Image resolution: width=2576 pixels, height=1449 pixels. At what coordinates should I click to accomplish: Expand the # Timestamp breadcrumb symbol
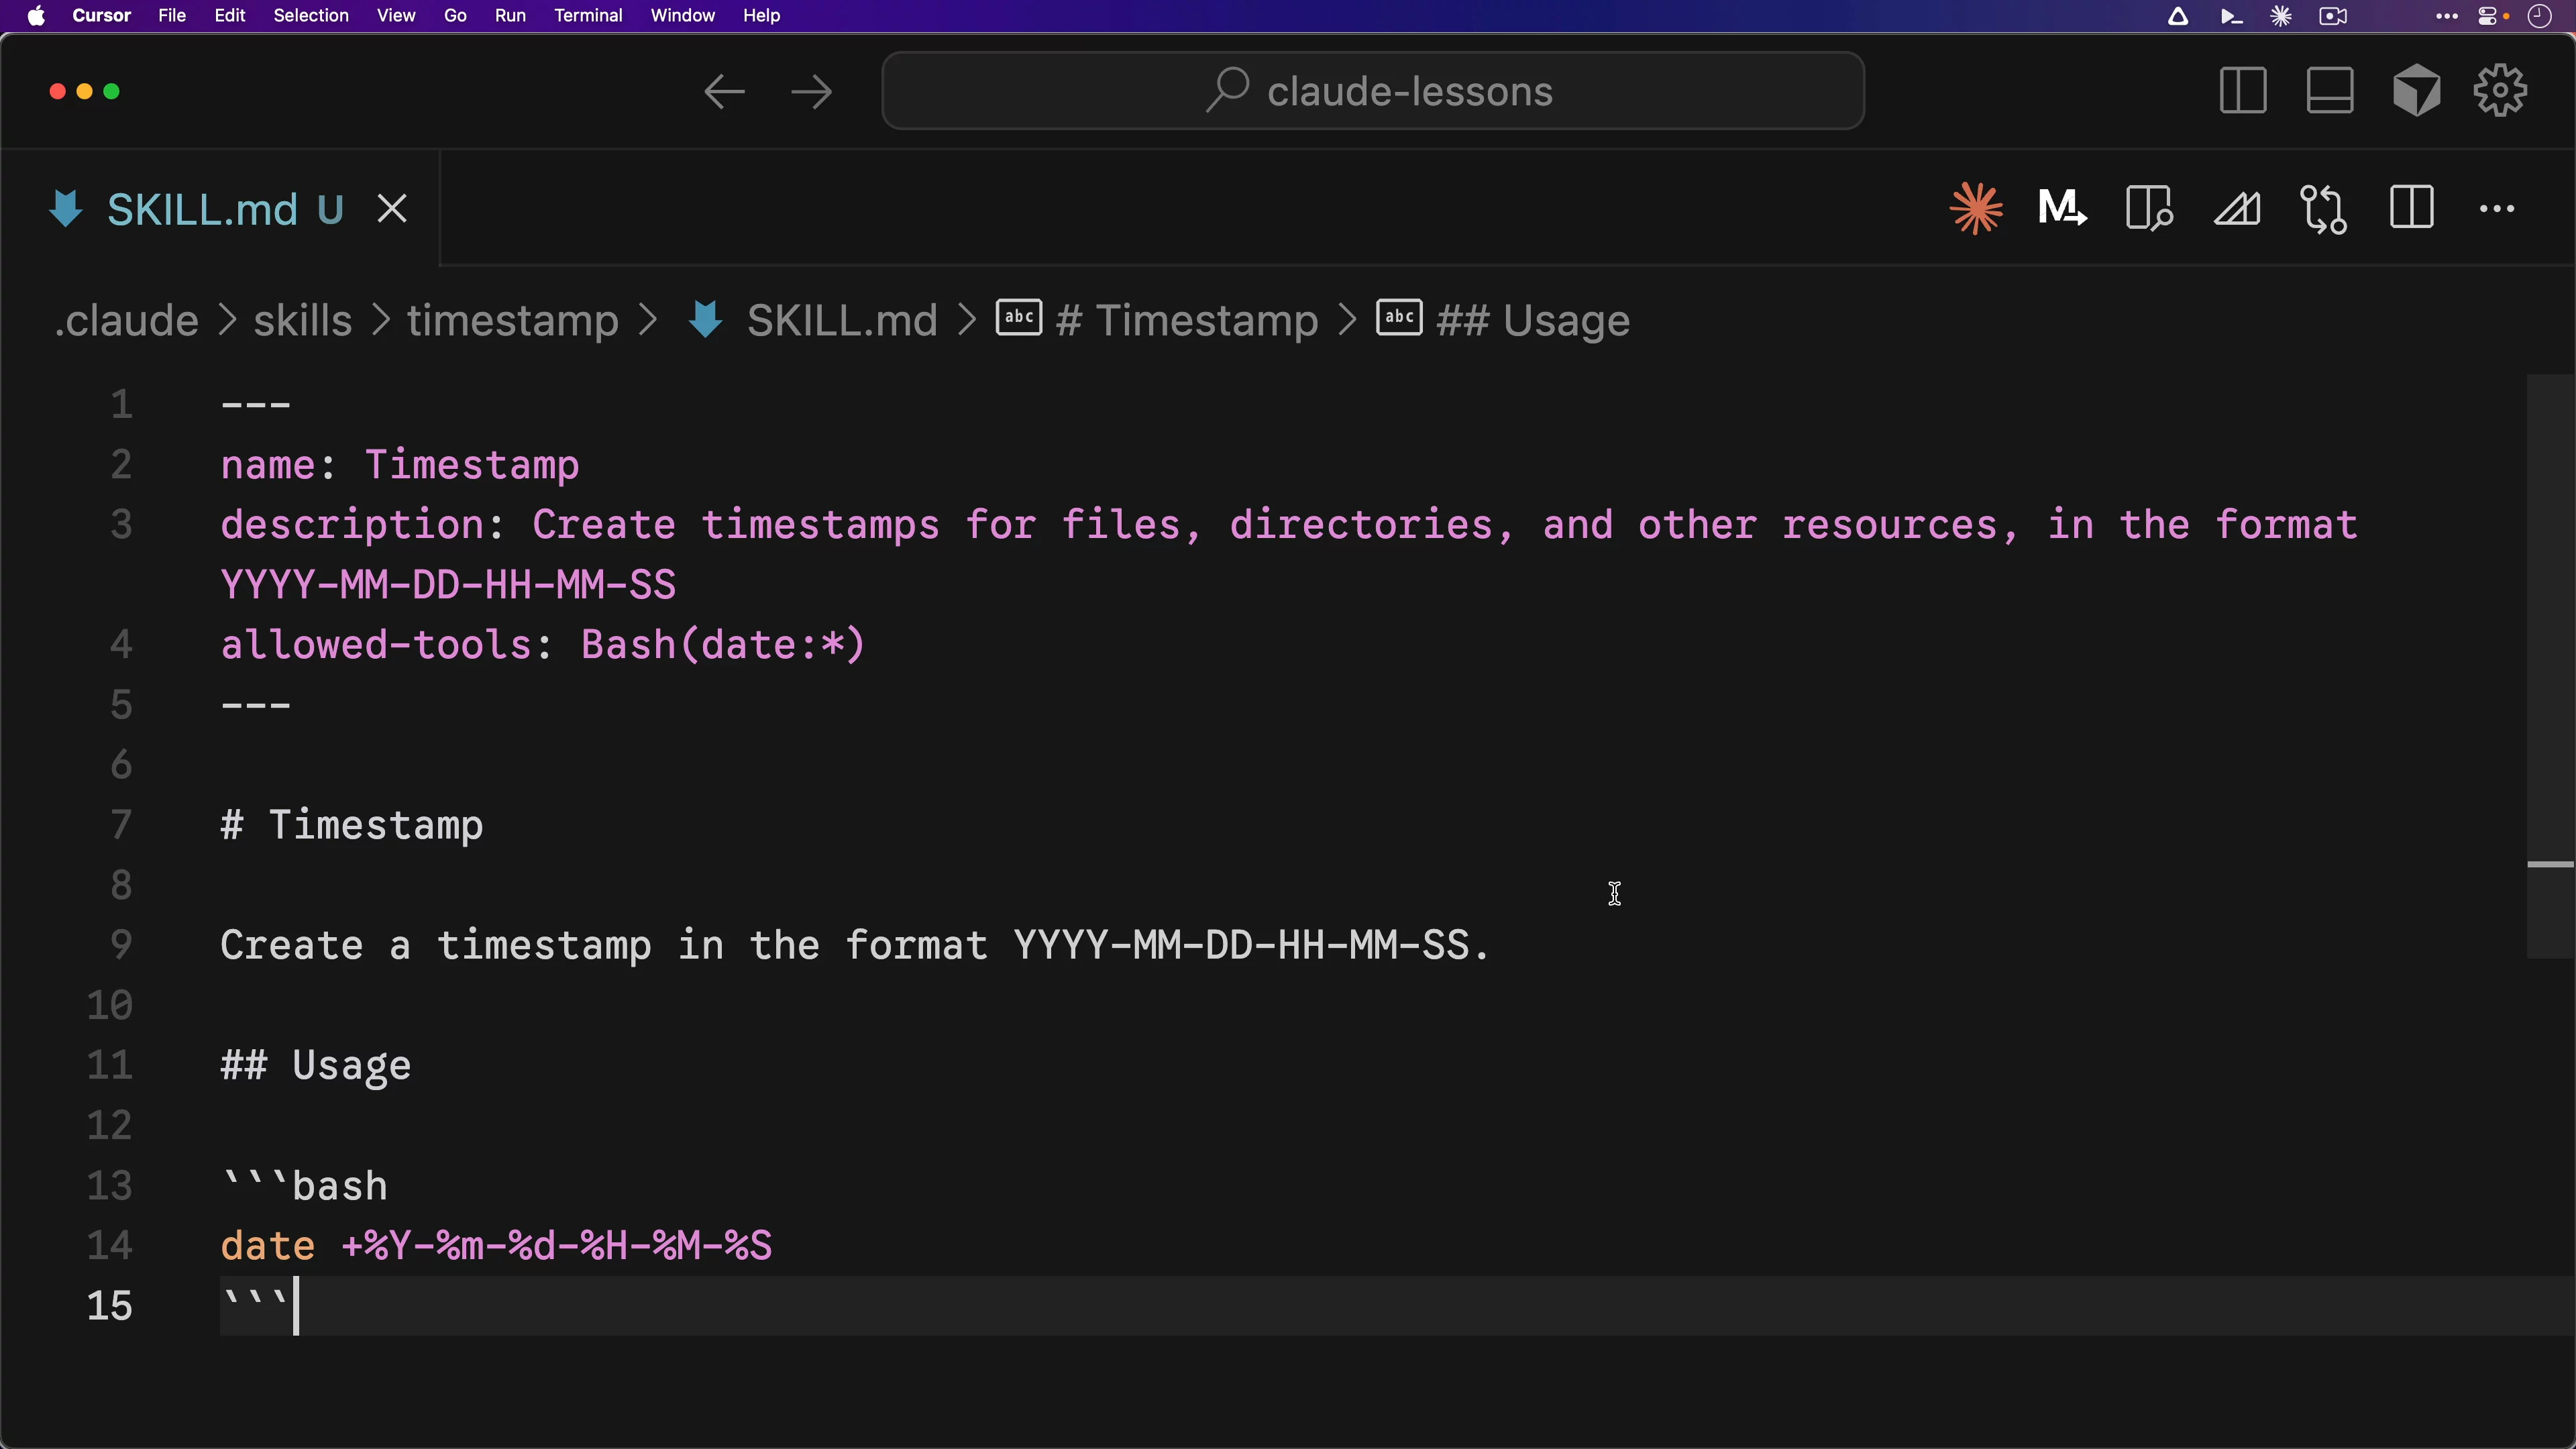(1186, 320)
